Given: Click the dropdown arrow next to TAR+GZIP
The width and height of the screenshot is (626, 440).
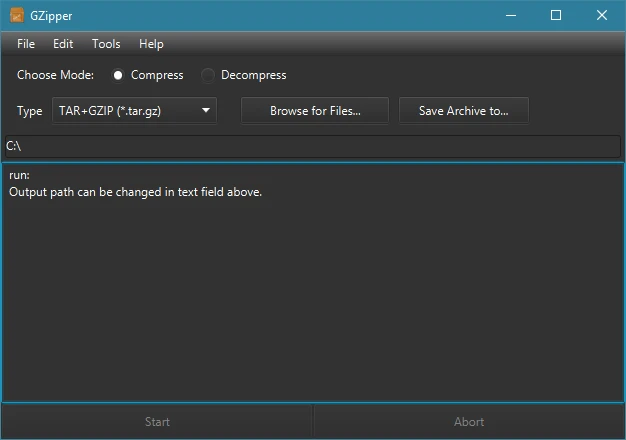Looking at the screenshot, I should tap(206, 110).
